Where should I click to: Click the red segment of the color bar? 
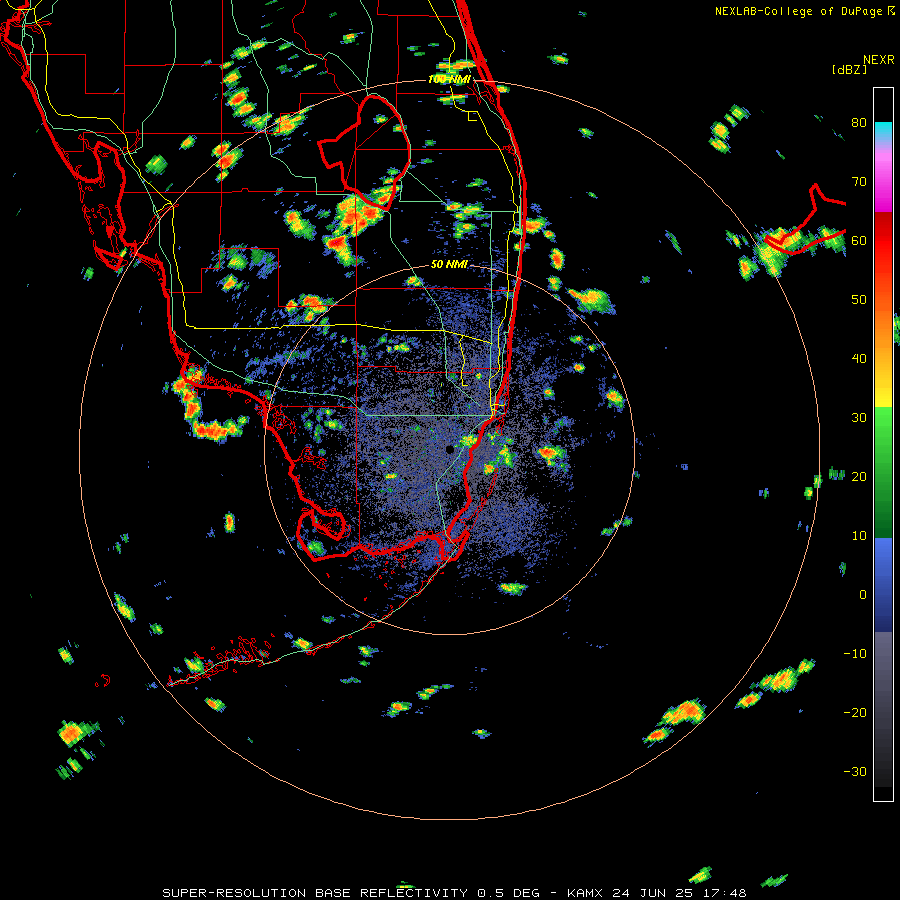(883, 241)
